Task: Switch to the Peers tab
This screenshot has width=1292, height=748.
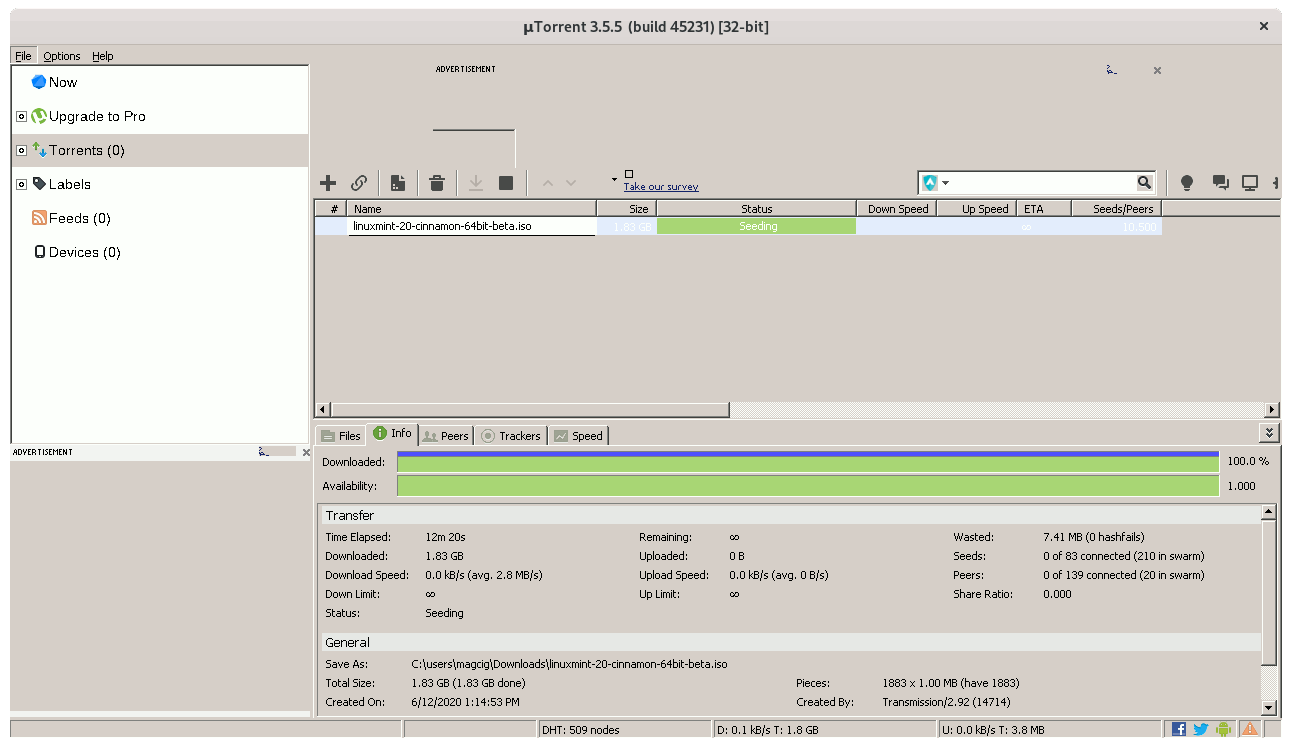Action: [x=445, y=435]
